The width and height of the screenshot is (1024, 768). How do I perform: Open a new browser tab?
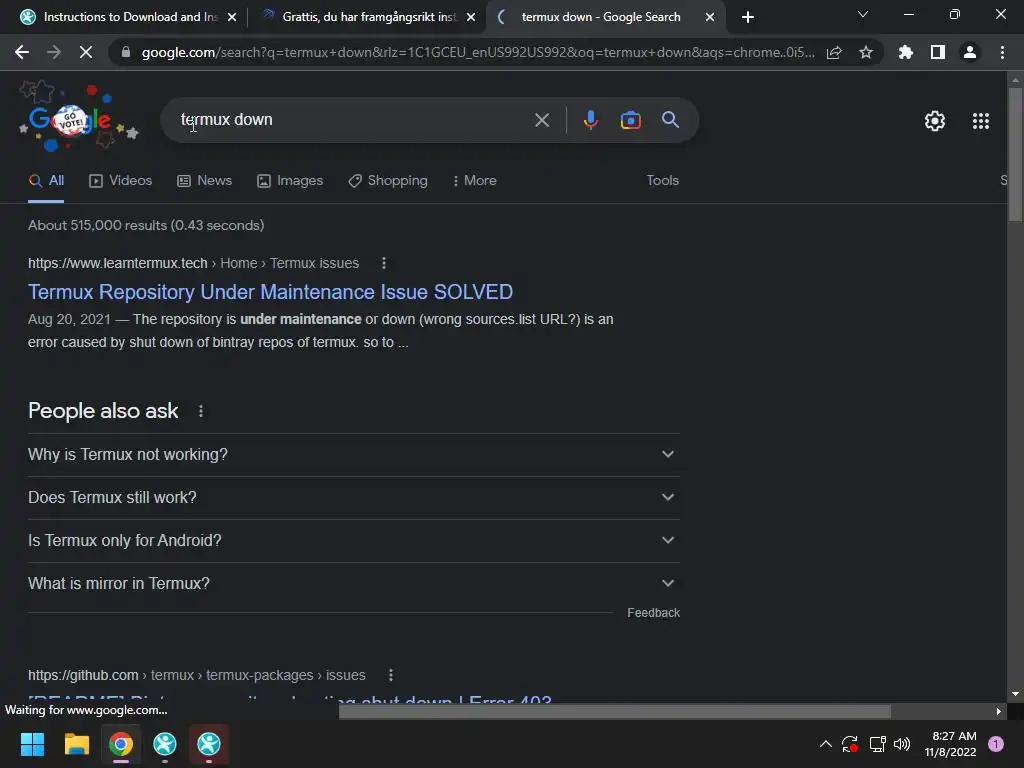coord(748,17)
